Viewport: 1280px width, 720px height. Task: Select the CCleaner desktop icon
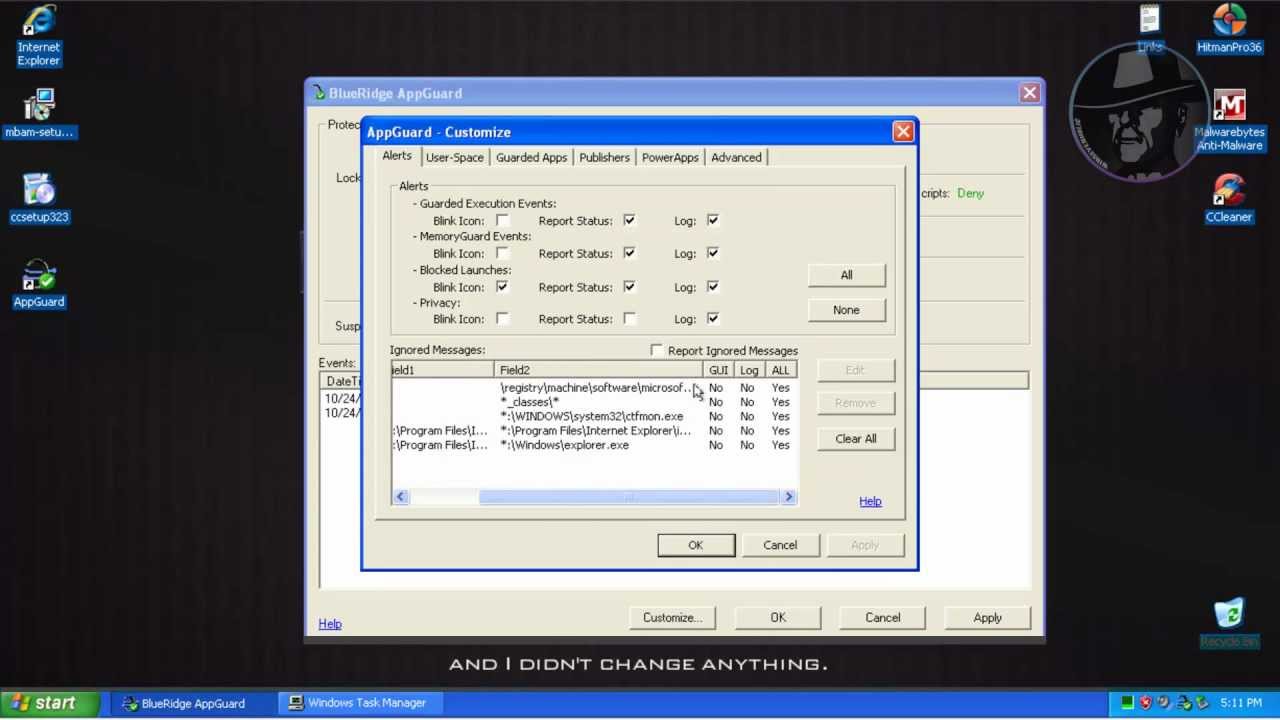(x=1229, y=198)
